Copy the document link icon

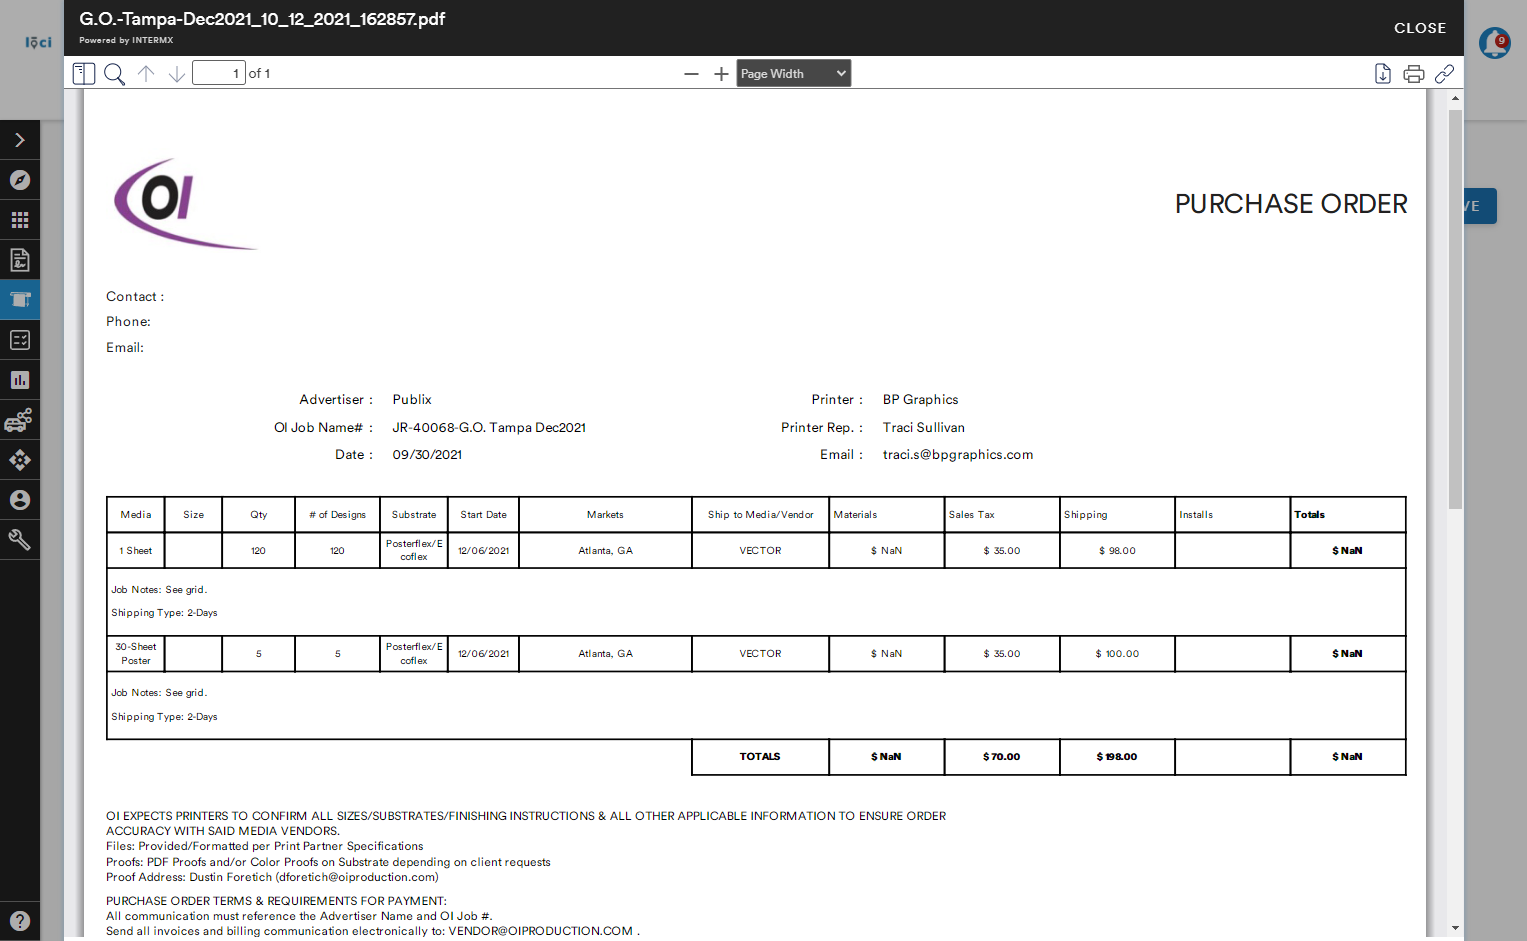[x=1444, y=74]
